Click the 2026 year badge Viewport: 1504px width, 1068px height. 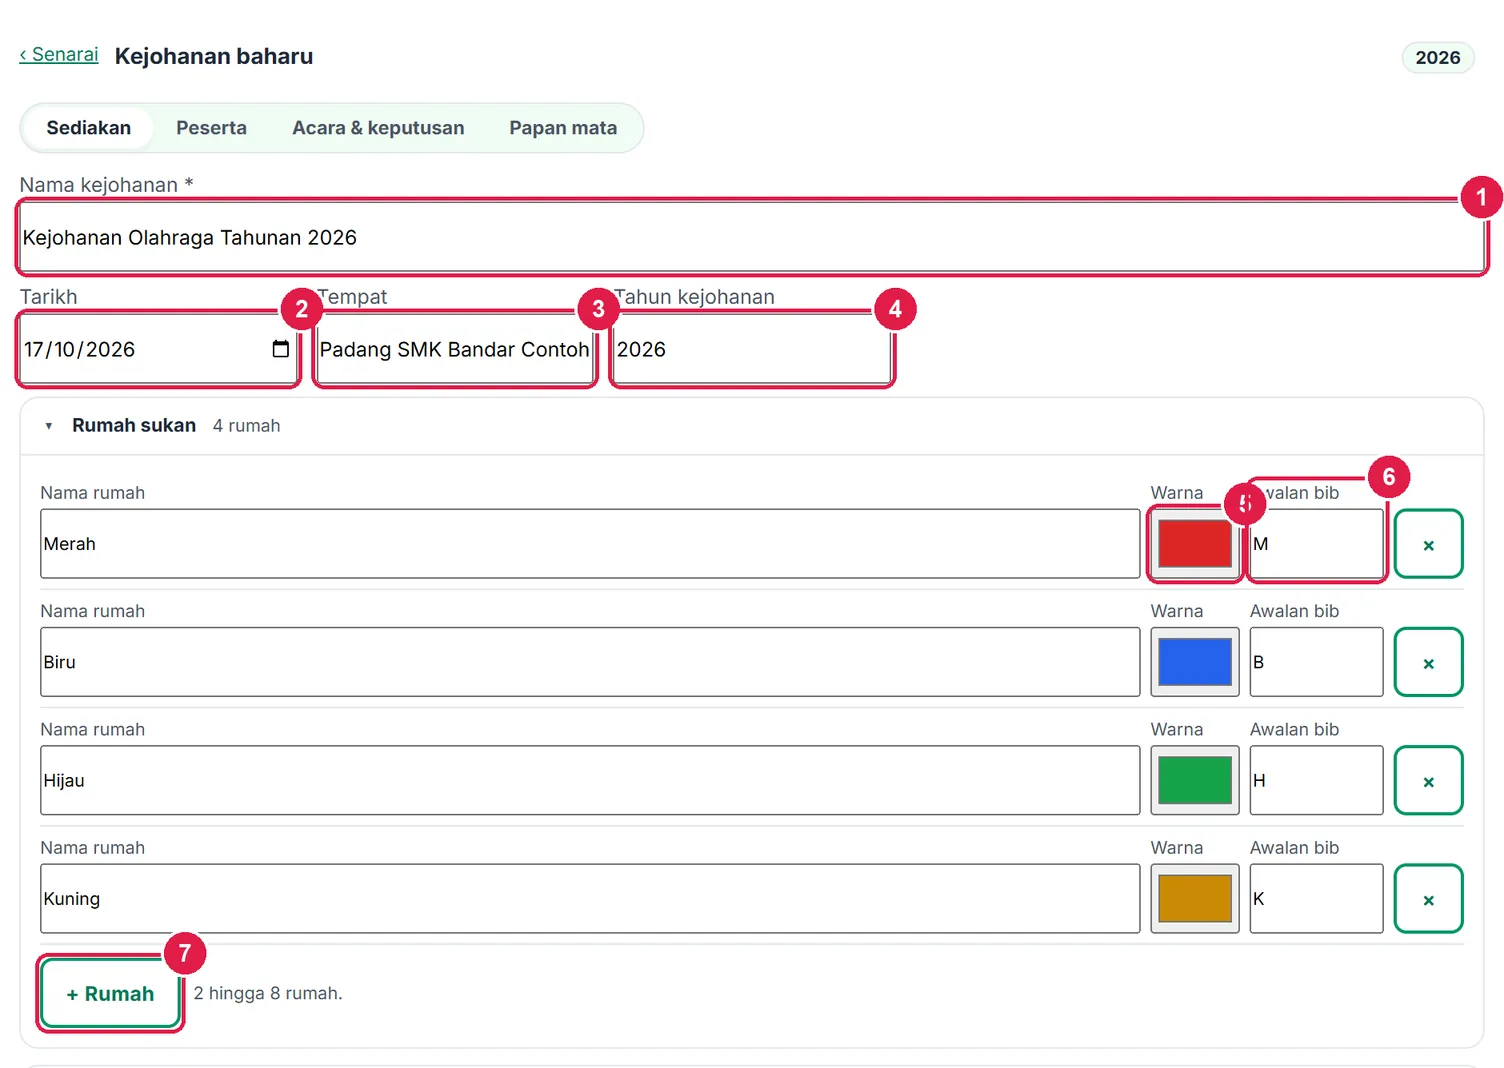pos(1438,57)
